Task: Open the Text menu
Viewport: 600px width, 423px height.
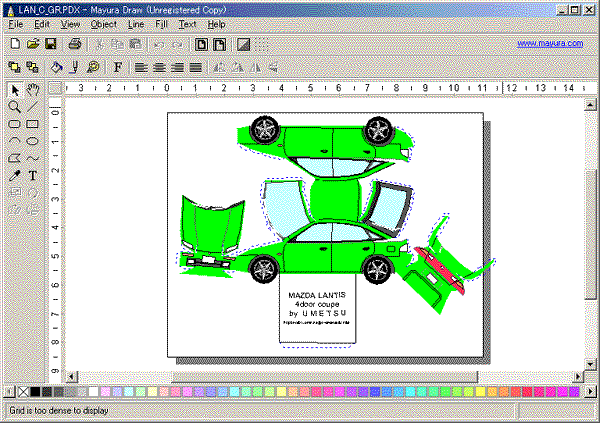Action: tap(187, 24)
